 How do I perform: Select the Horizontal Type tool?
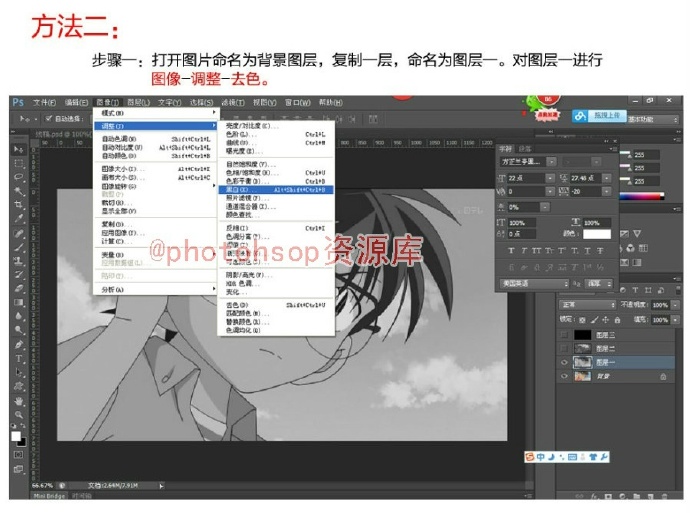coord(18,359)
